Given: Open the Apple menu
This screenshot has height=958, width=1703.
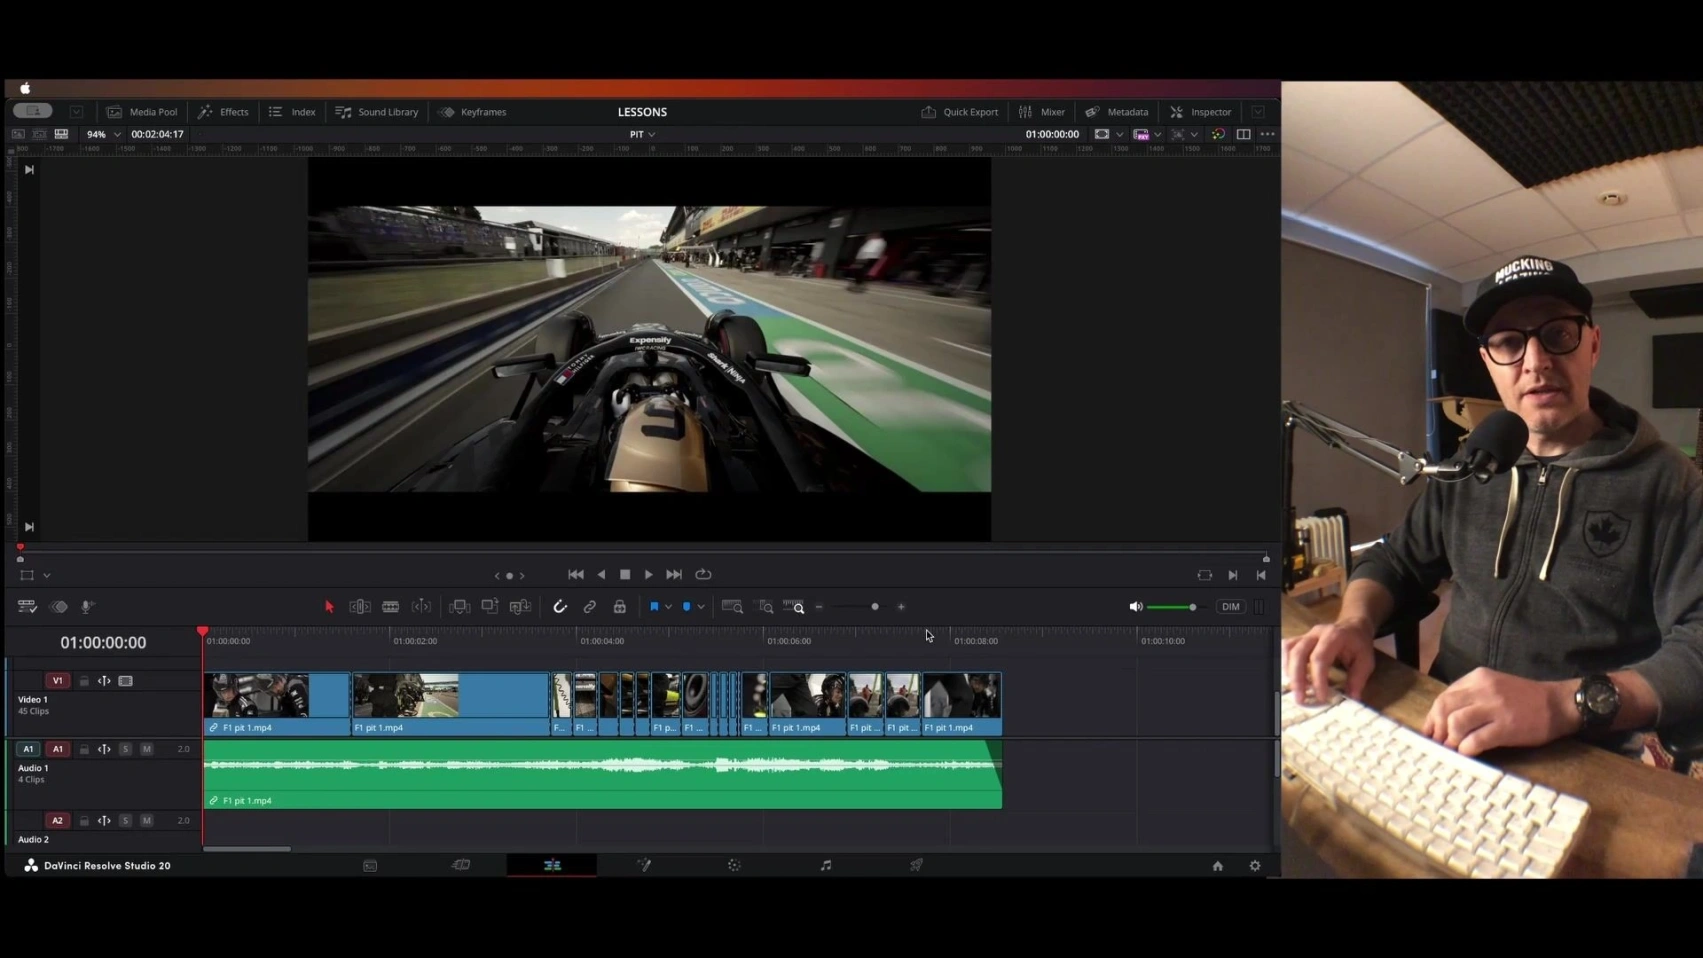Looking at the screenshot, I should coord(25,89).
